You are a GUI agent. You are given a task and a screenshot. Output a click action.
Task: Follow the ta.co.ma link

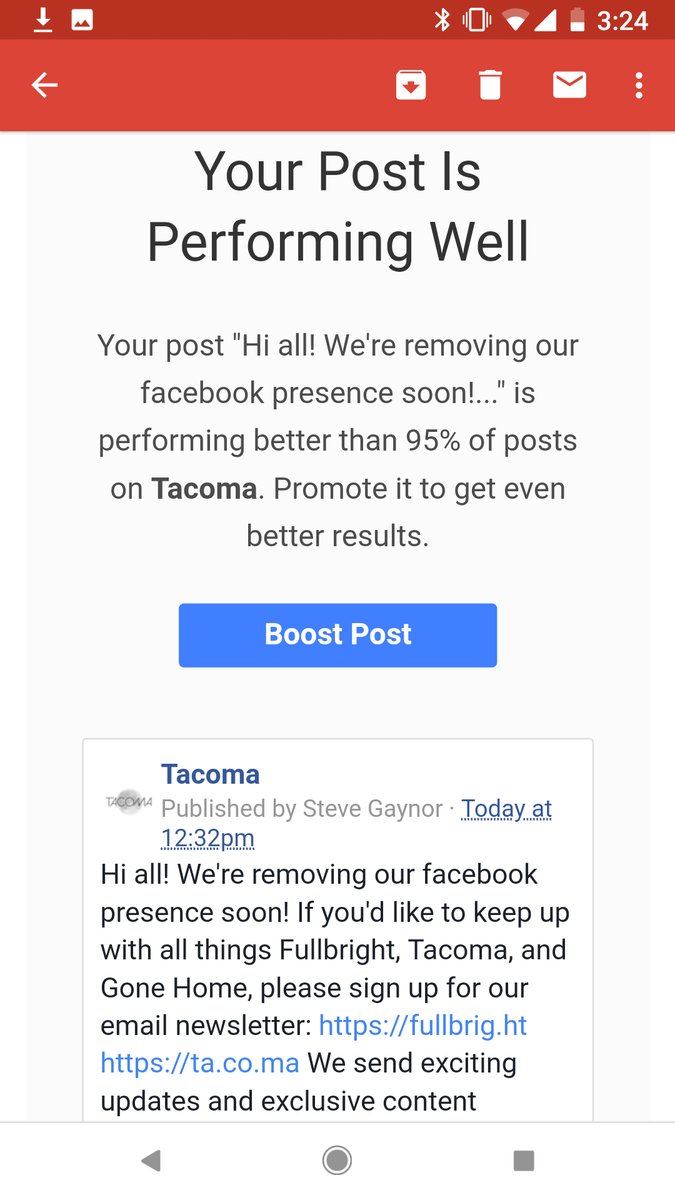[x=200, y=1063]
